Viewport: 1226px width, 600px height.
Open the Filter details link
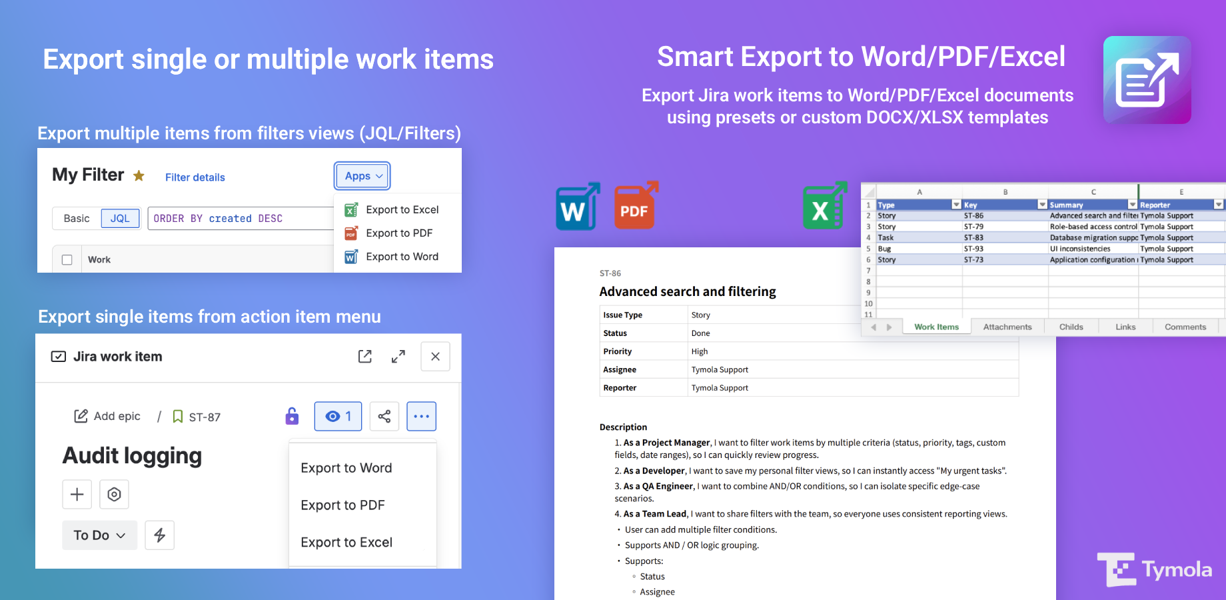(195, 177)
